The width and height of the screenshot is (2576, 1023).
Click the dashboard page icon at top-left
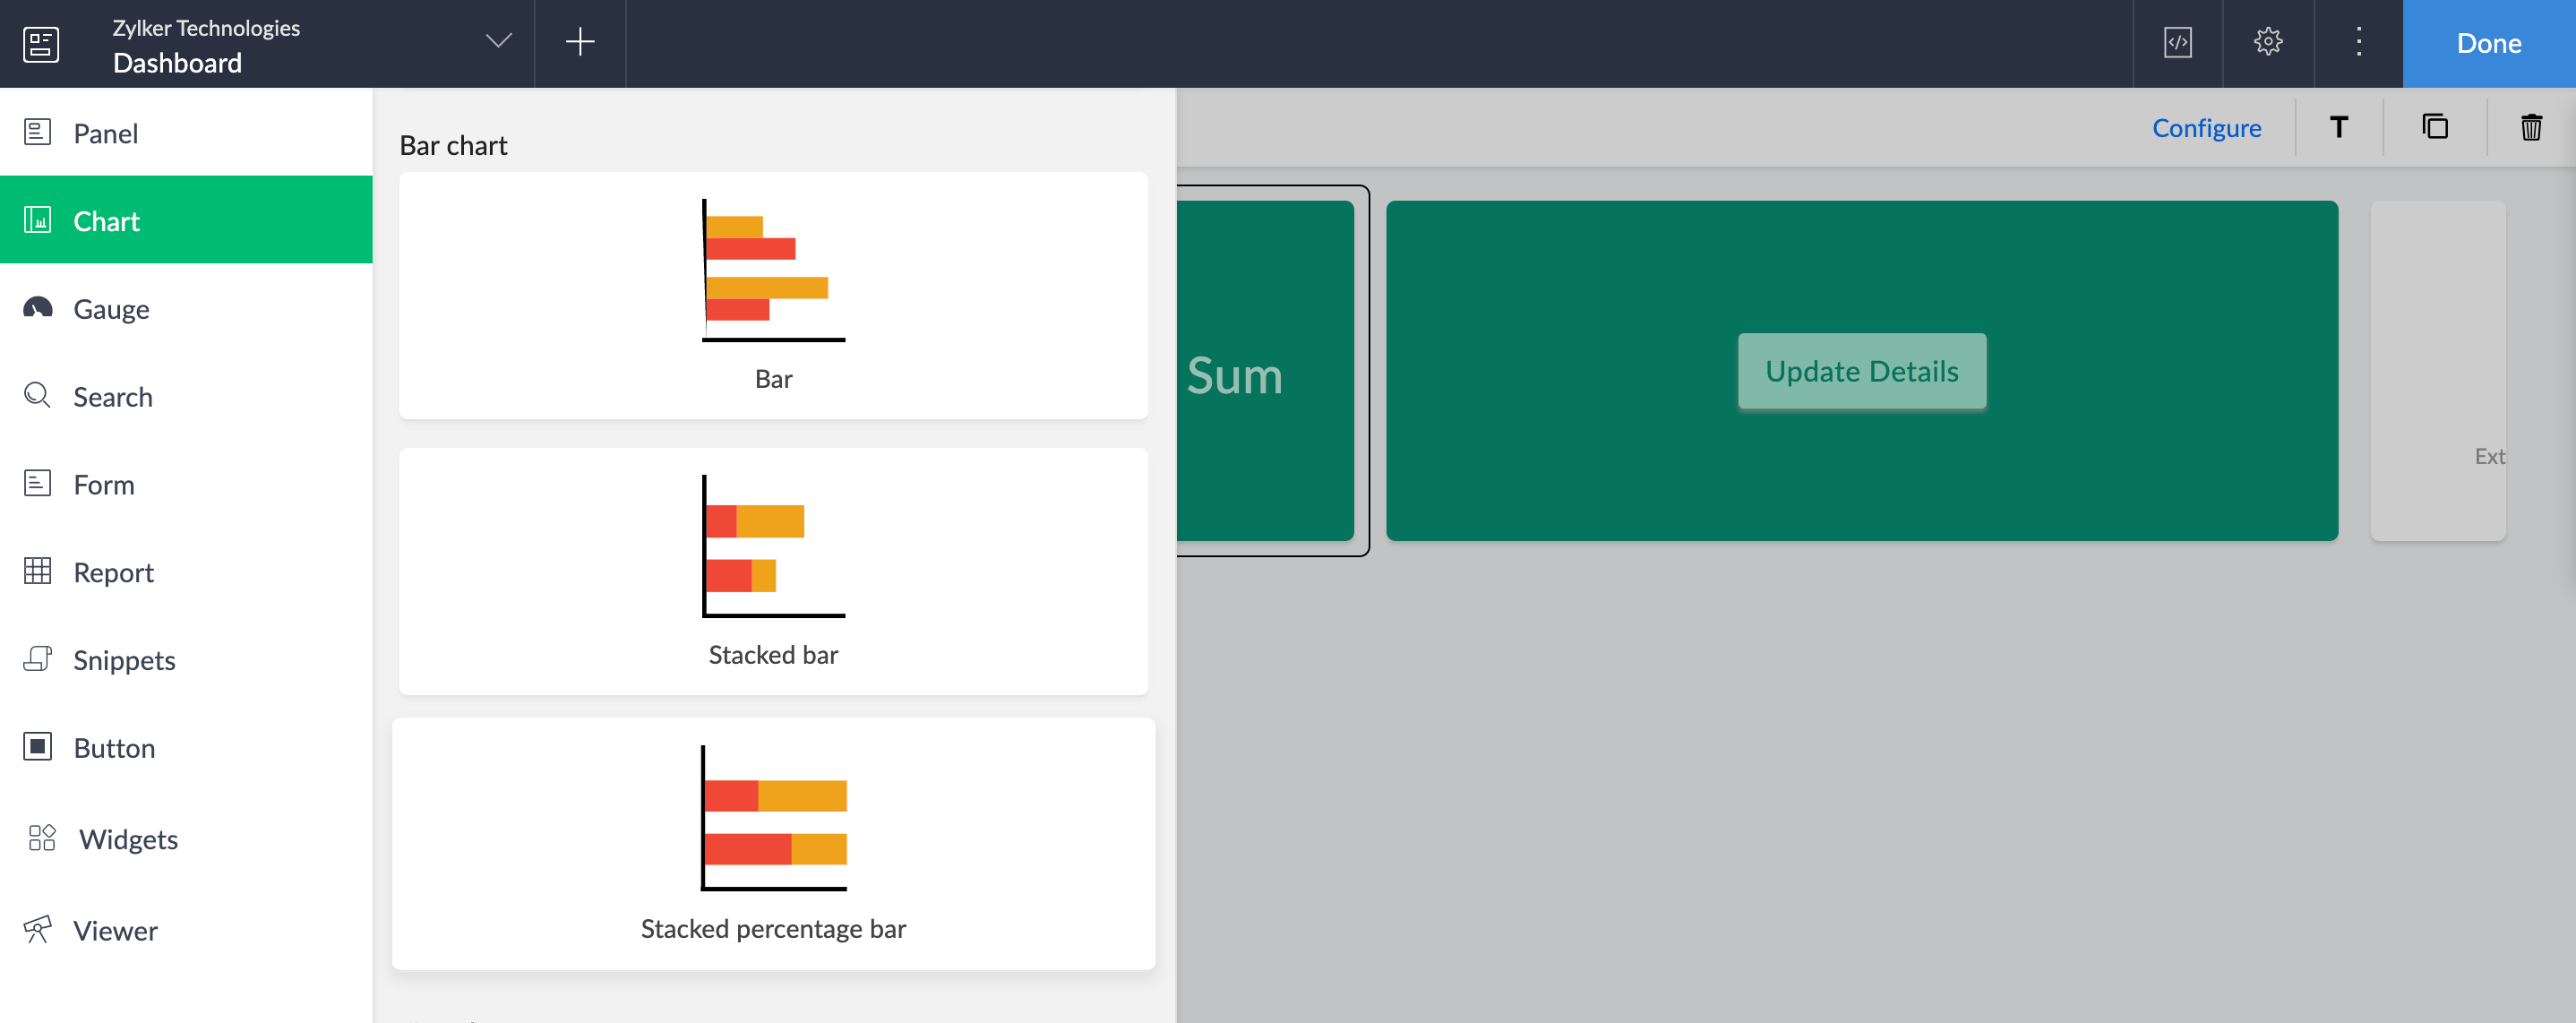click(x=41, y=44)
